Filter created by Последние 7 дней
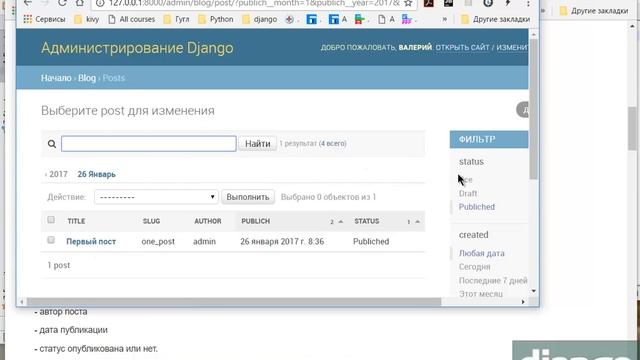Viewport: 640px width, 360px height. point(493,280)
